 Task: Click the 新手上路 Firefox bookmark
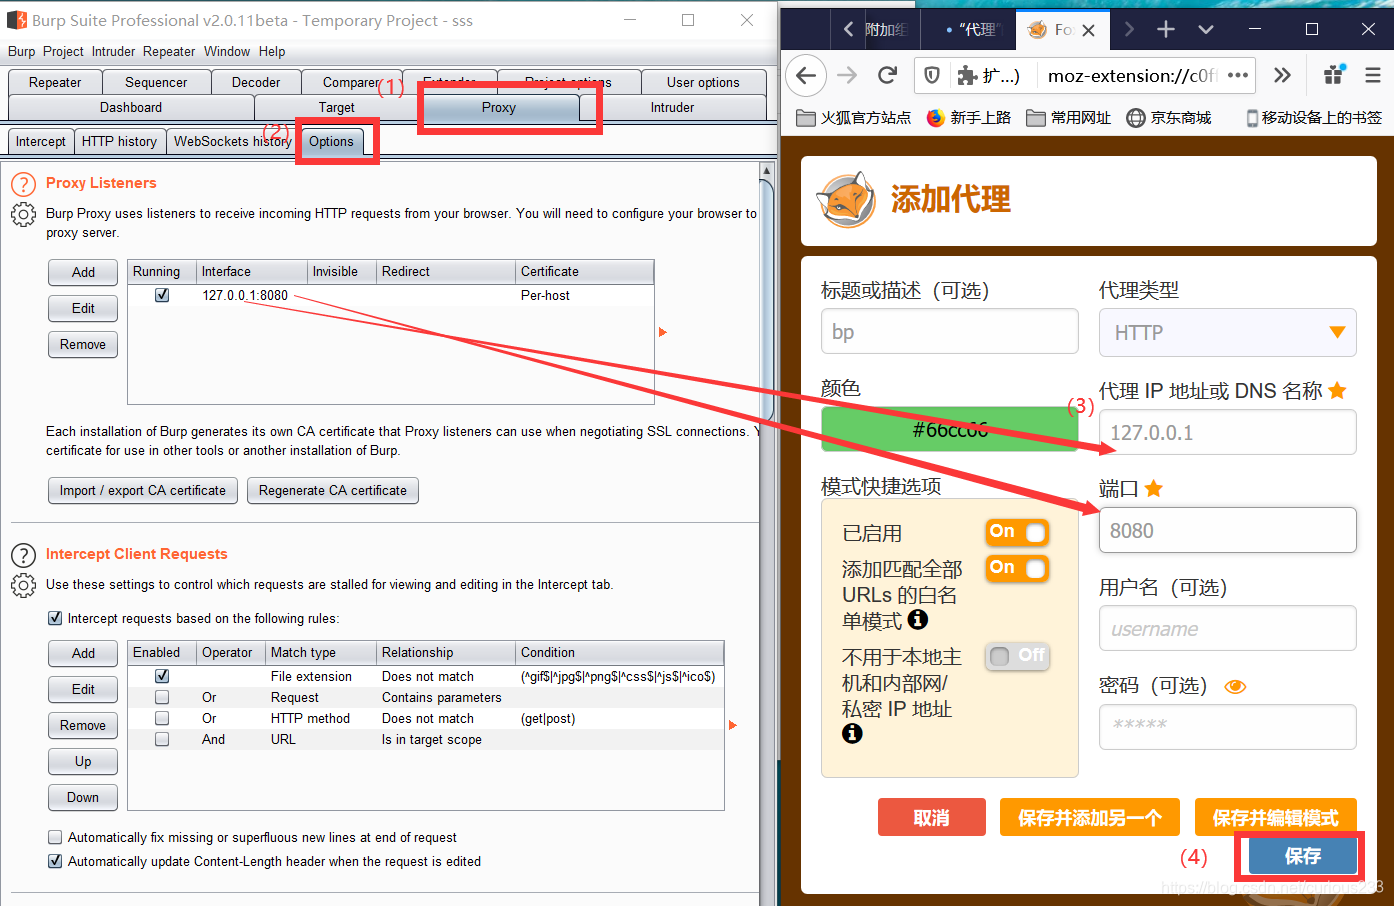[969, 118]
